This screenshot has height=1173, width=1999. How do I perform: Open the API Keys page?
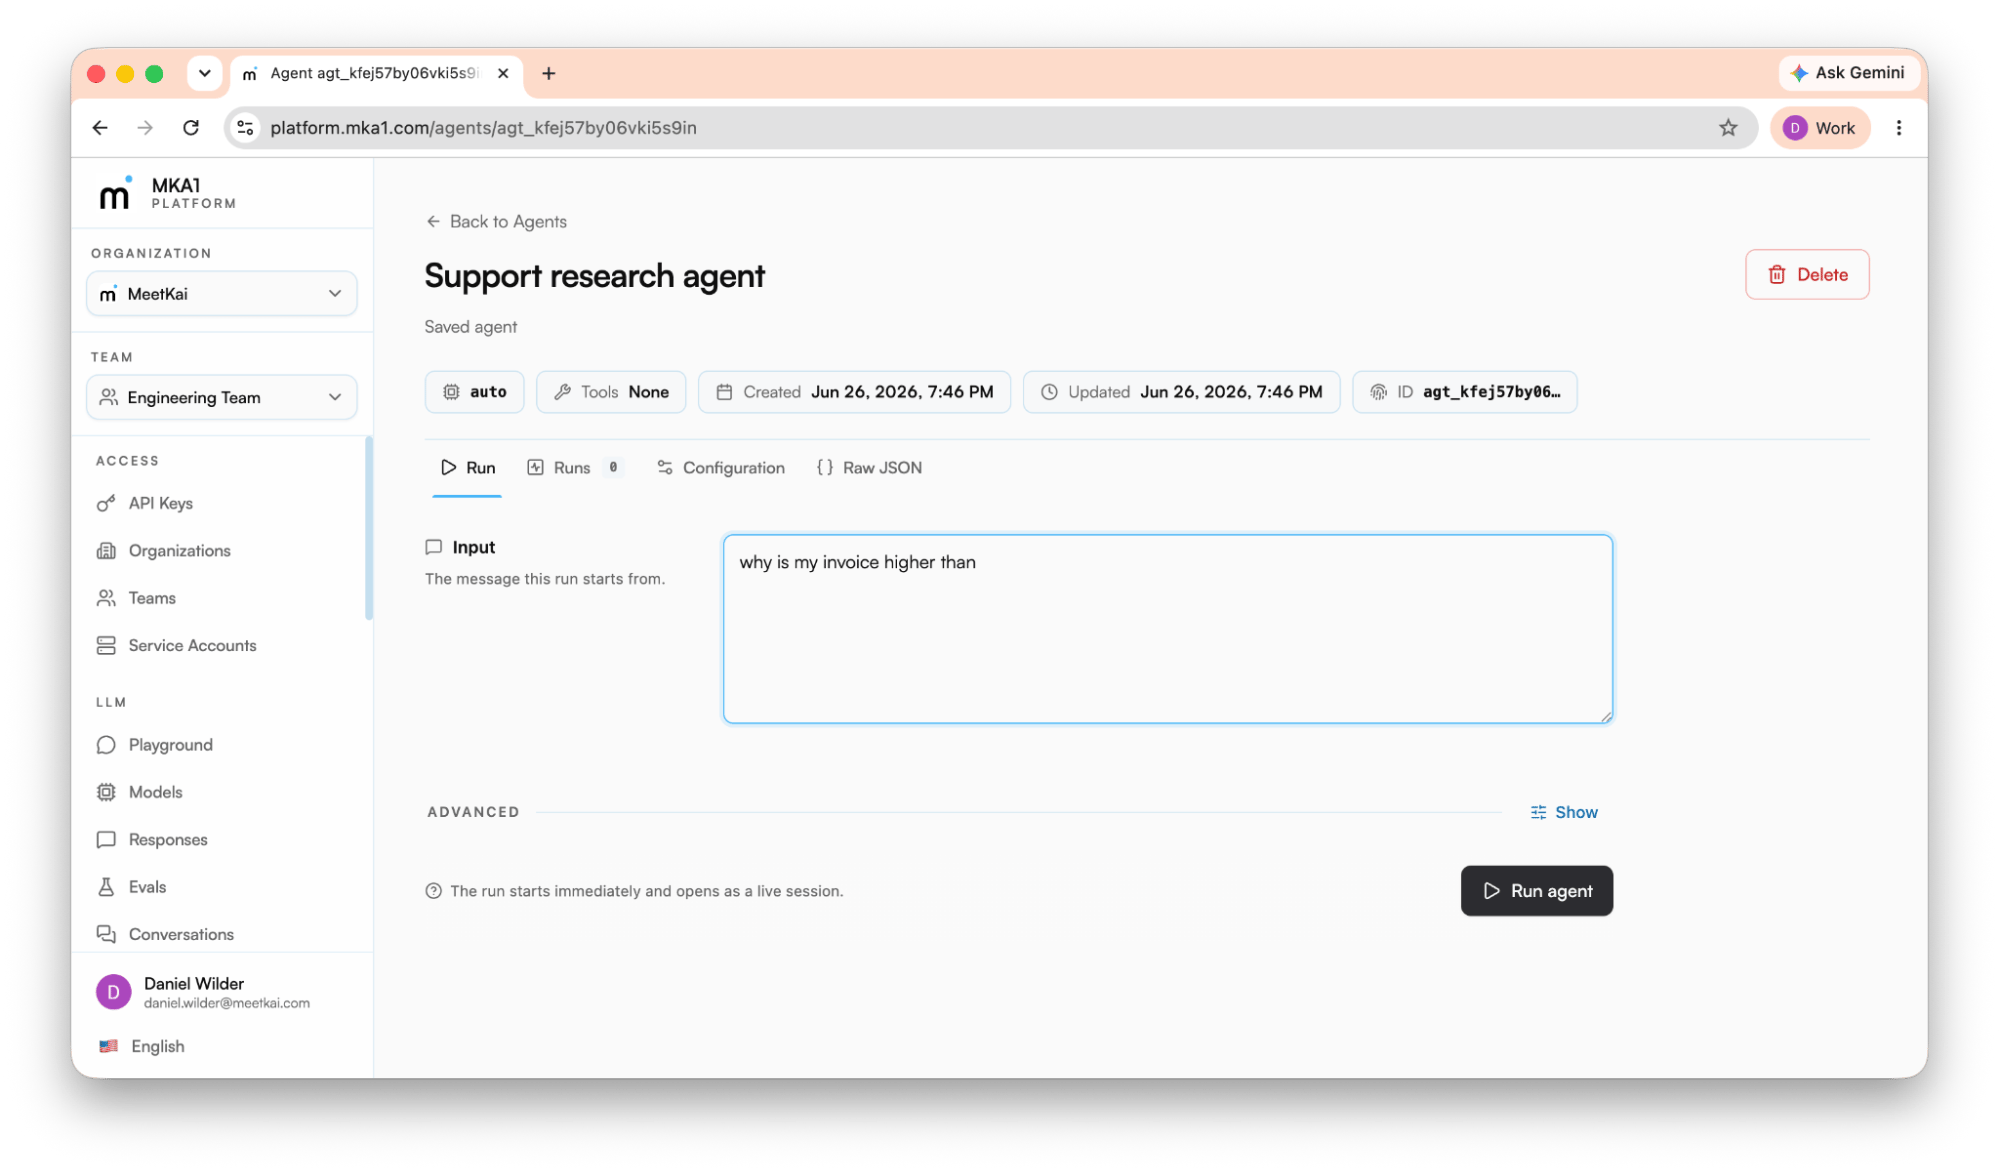(x=160, y=503)
